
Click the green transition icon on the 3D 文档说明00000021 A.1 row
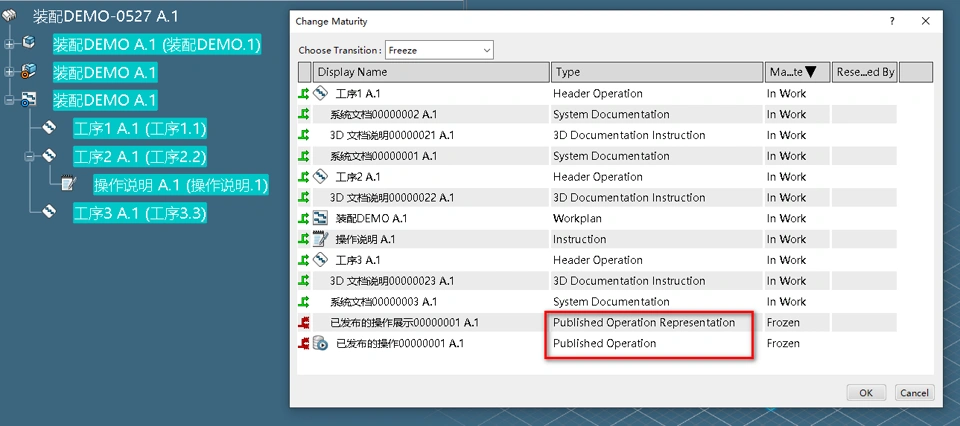(x=304, y=135)
